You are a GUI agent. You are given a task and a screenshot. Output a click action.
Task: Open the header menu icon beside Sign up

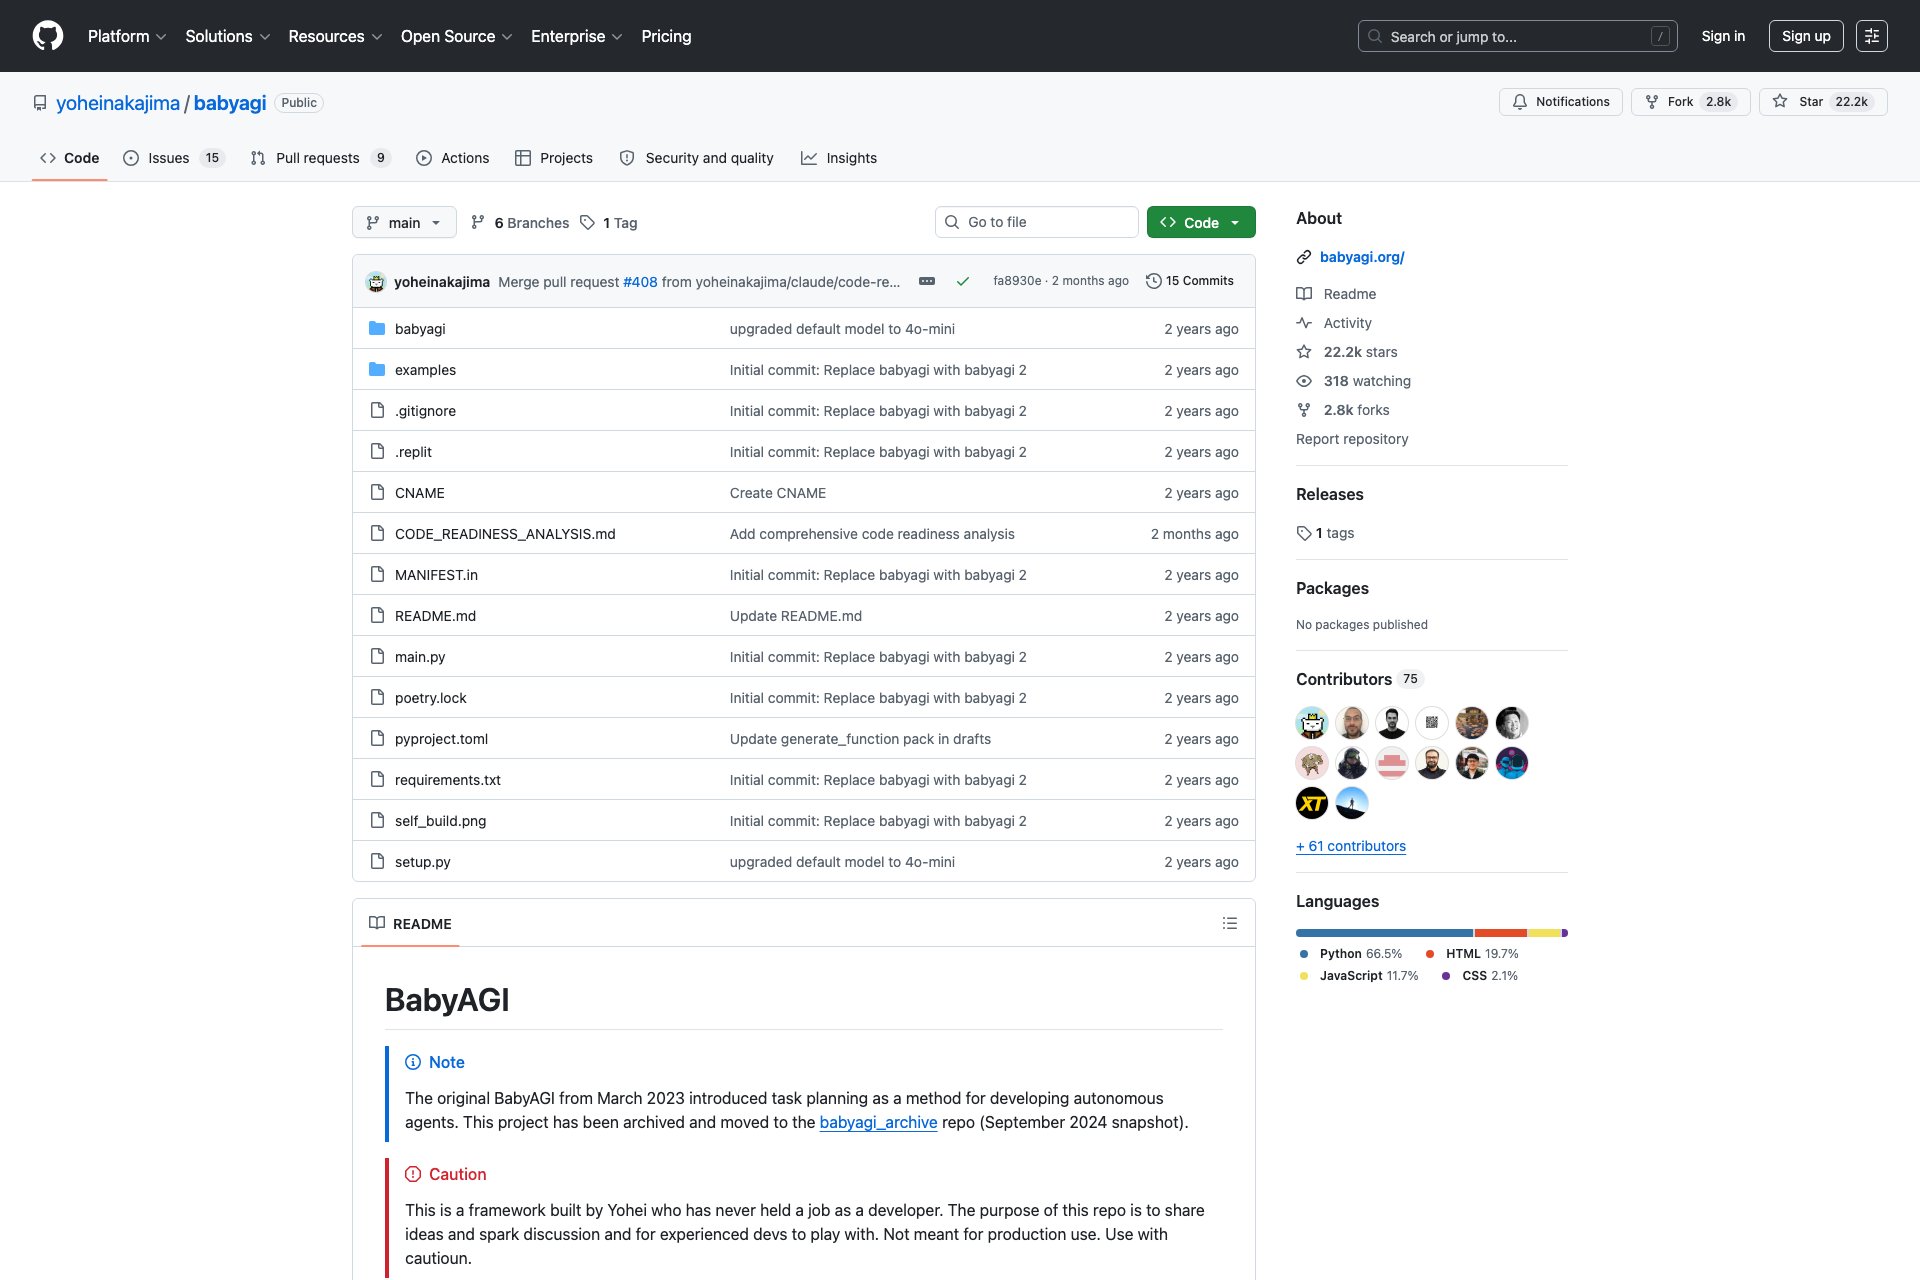(x=1871, y=36)
